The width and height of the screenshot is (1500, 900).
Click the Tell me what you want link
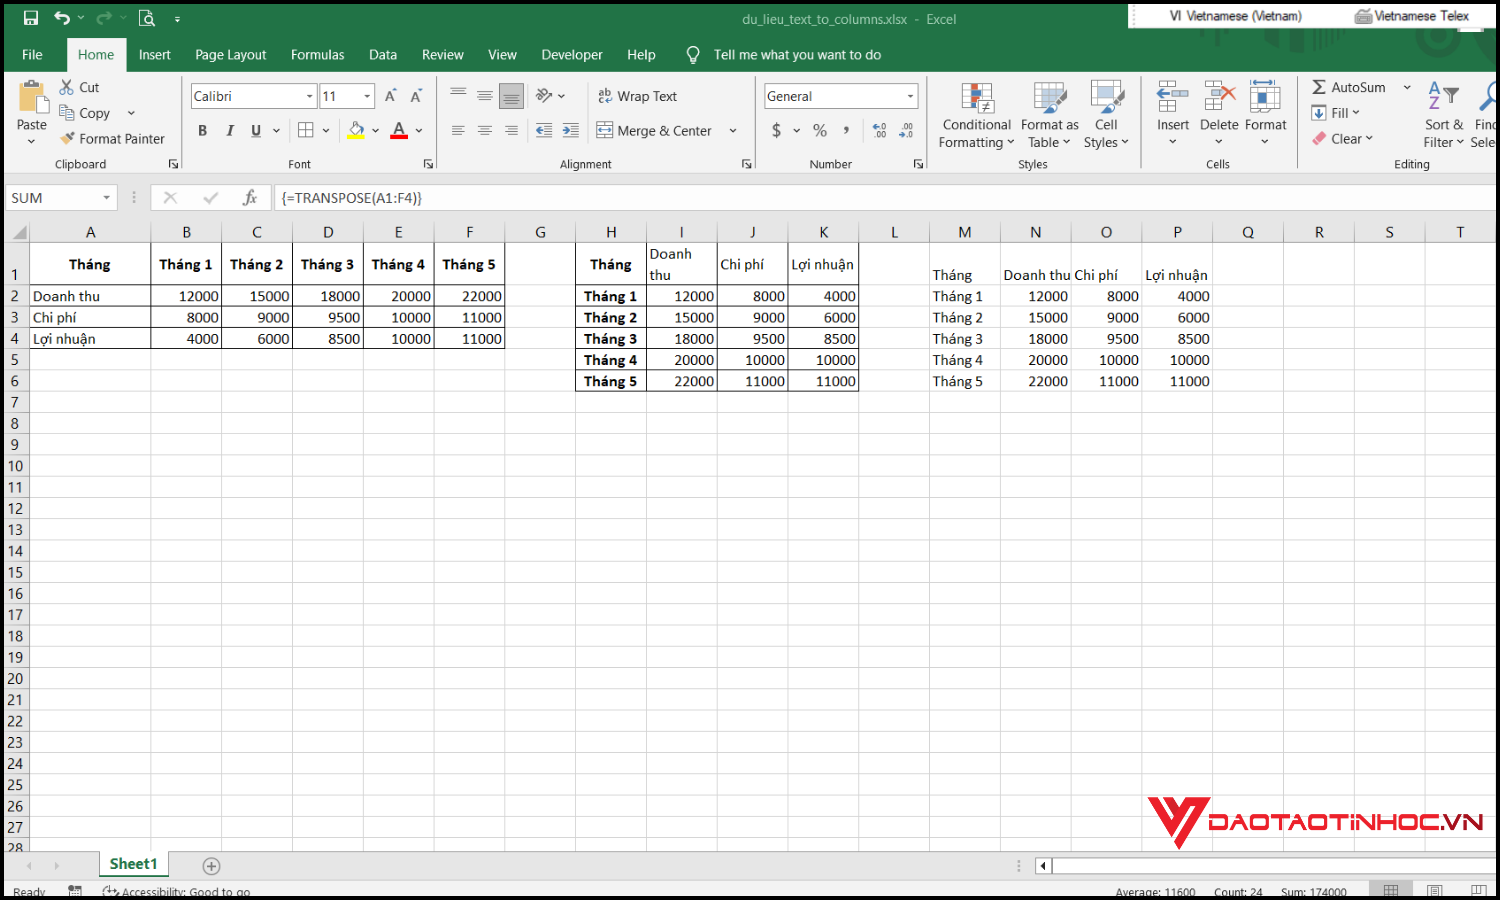point(797,54)
